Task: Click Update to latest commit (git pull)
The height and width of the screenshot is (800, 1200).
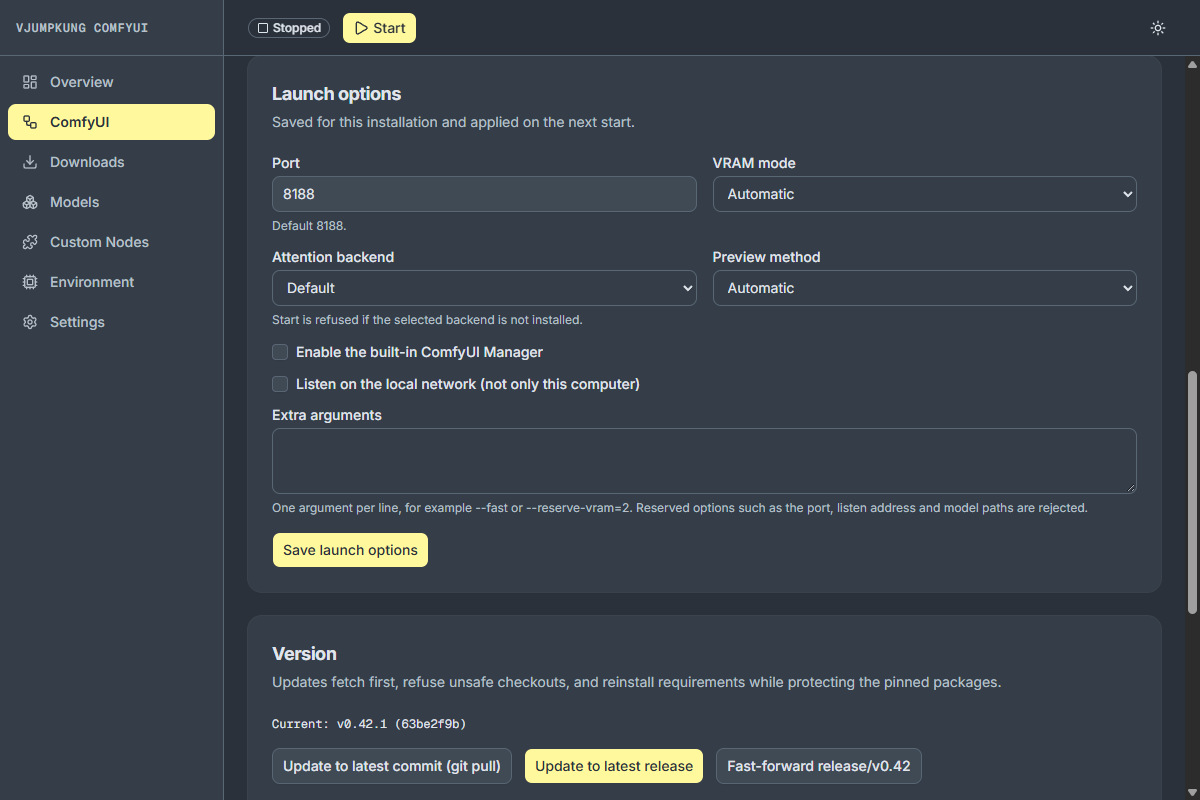Action: [x=392, y=766]
